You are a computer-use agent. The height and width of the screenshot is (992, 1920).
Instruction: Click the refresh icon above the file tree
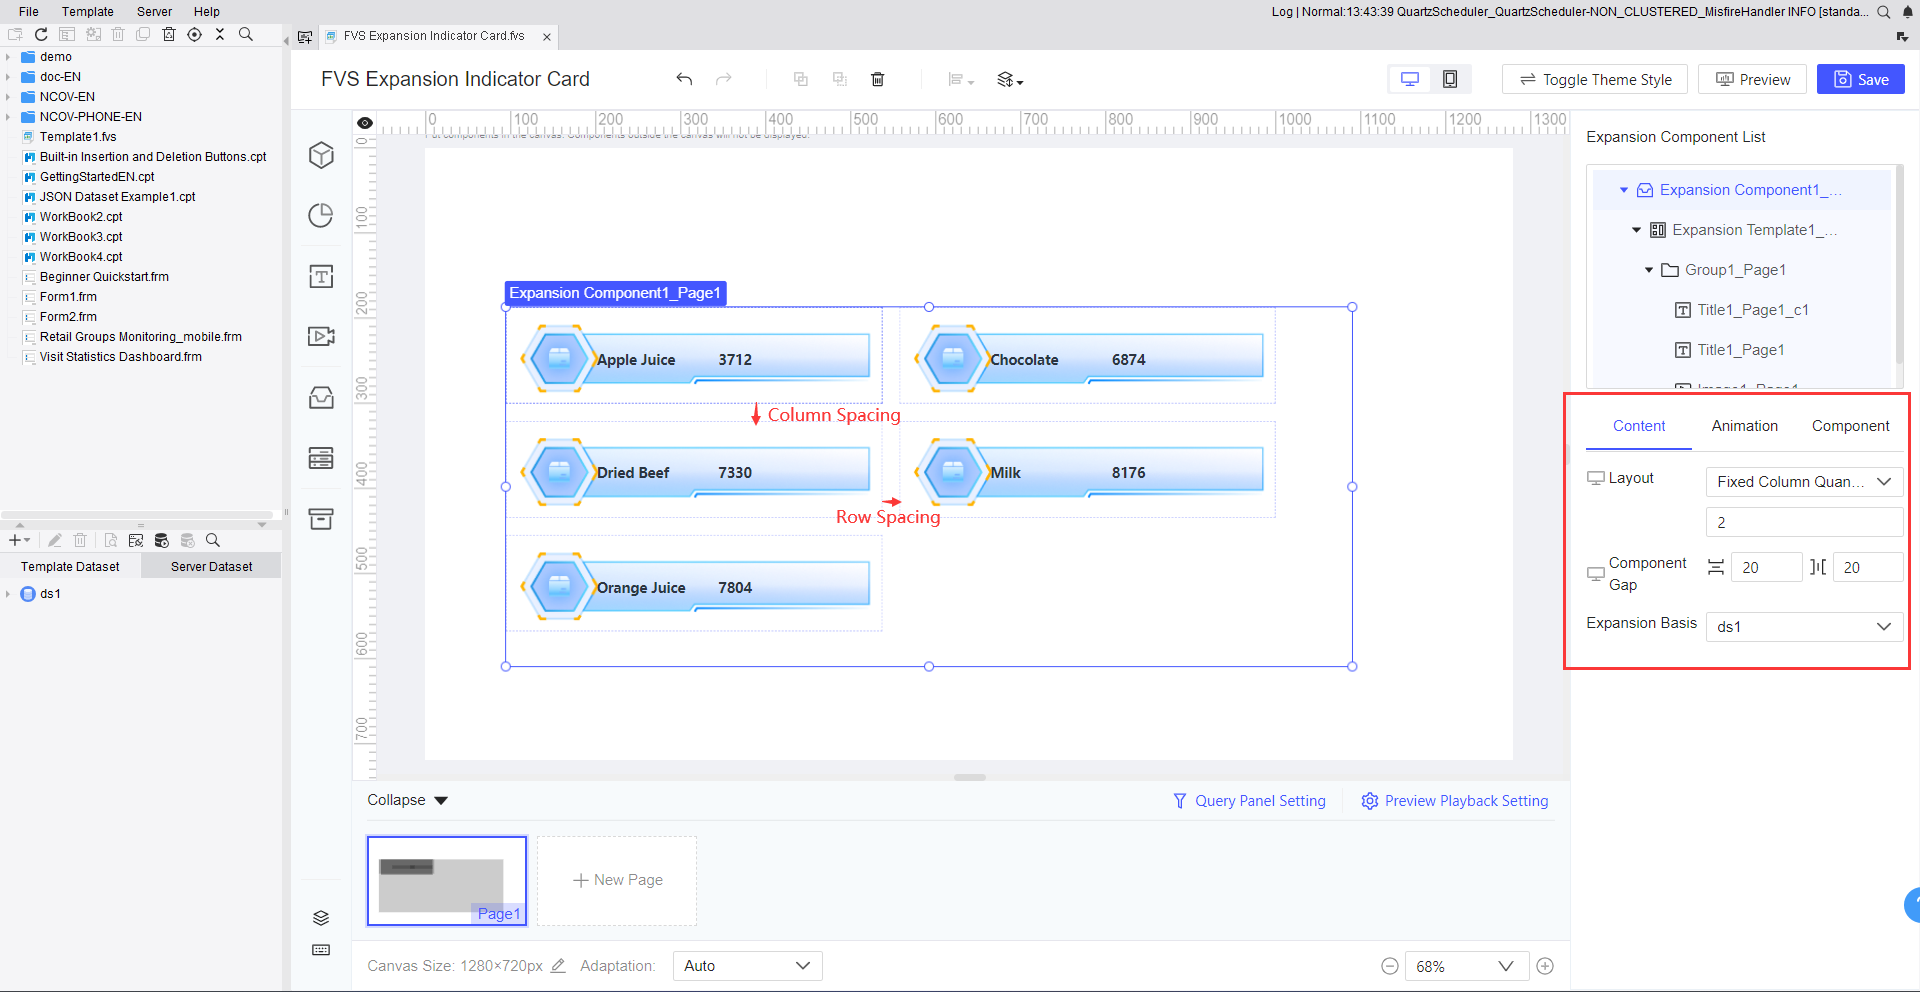coord(41,33)
